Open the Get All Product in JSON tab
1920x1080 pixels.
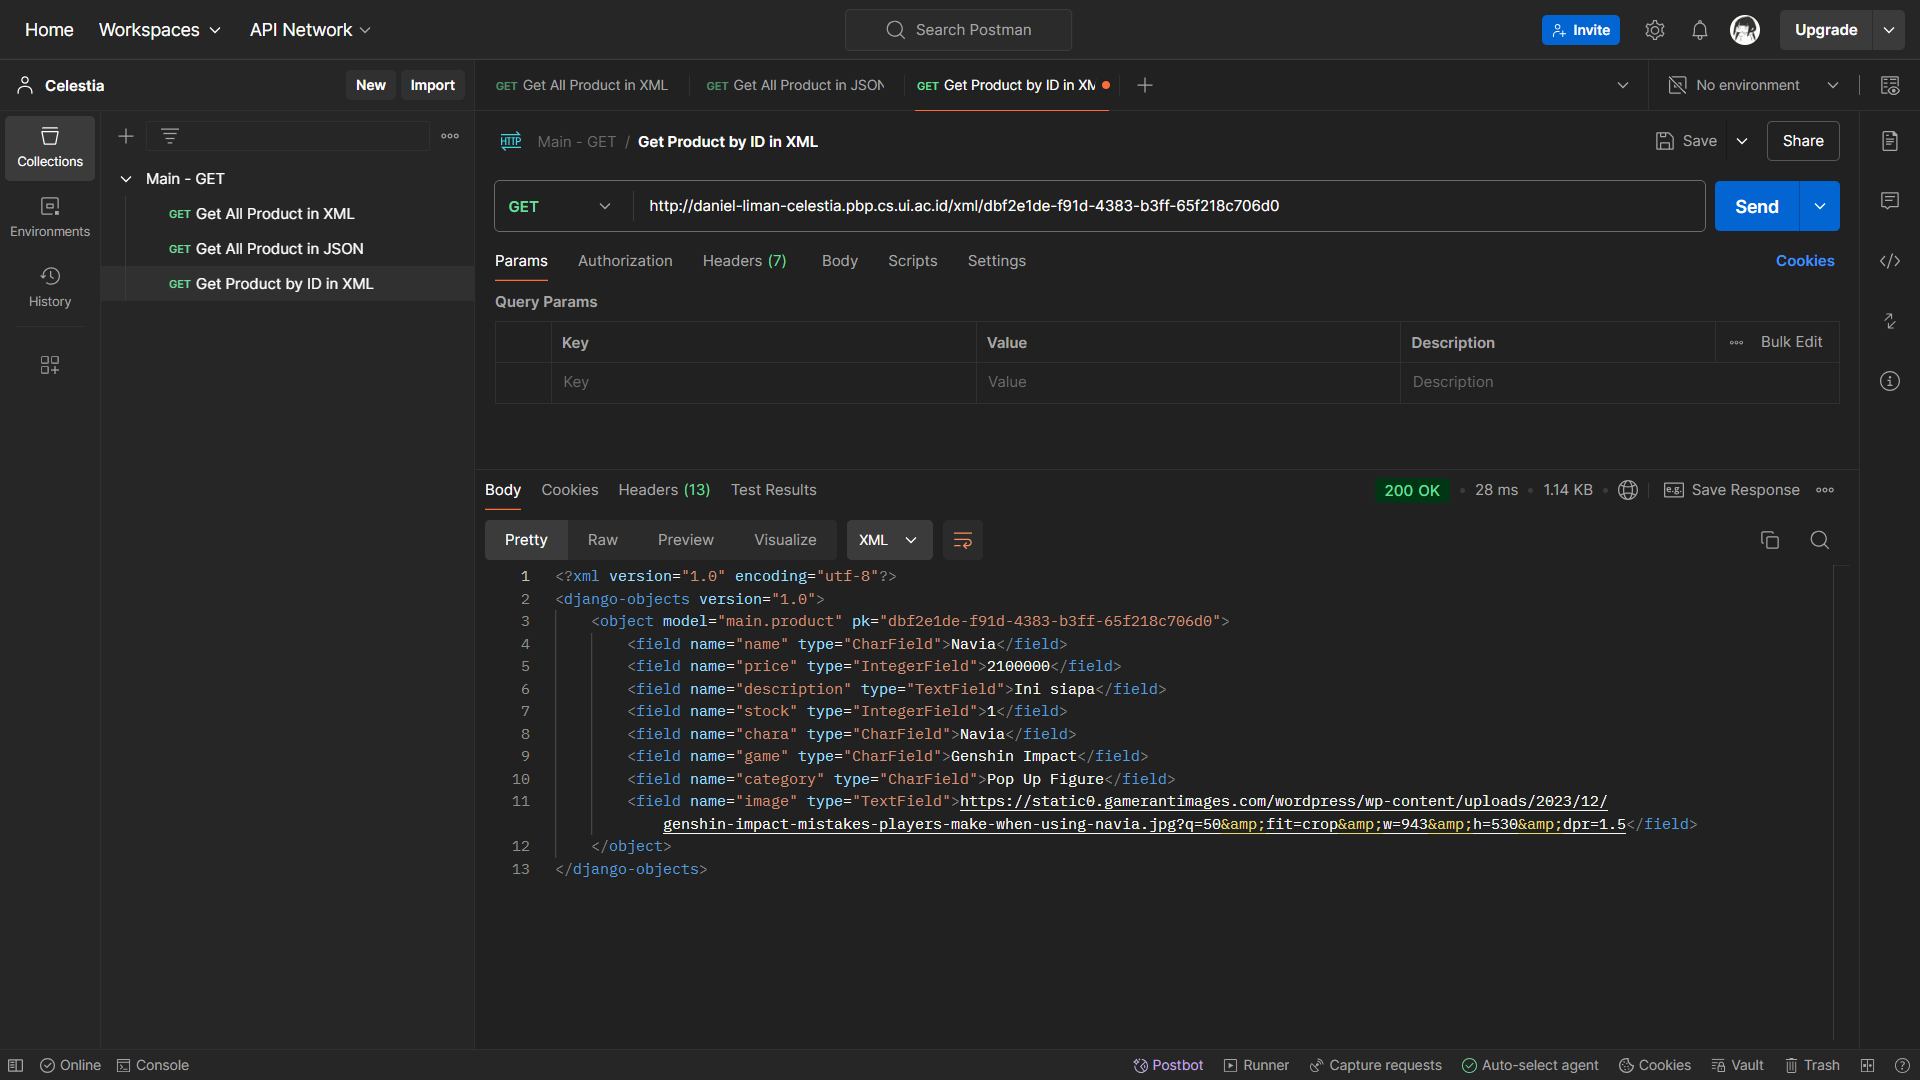pos(795,86)
